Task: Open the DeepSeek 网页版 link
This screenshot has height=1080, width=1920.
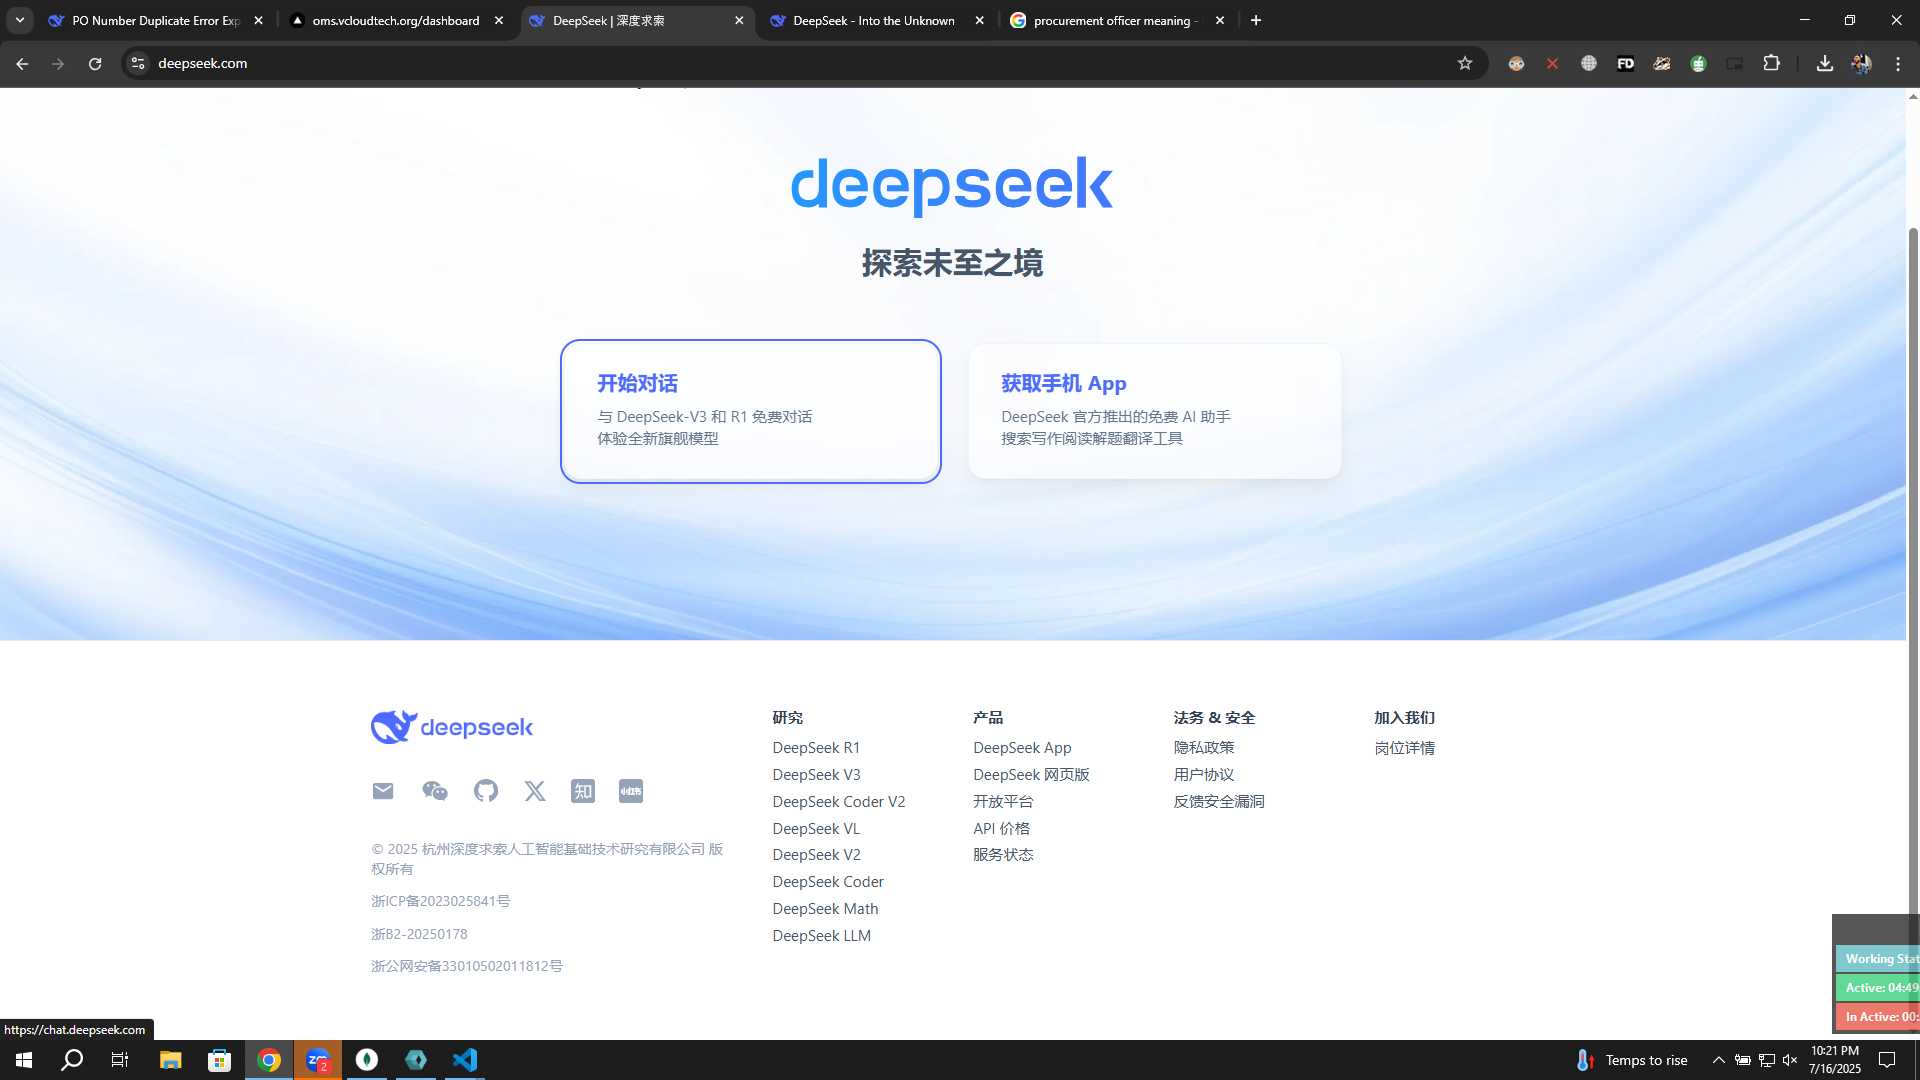Action: [1031, 775]
